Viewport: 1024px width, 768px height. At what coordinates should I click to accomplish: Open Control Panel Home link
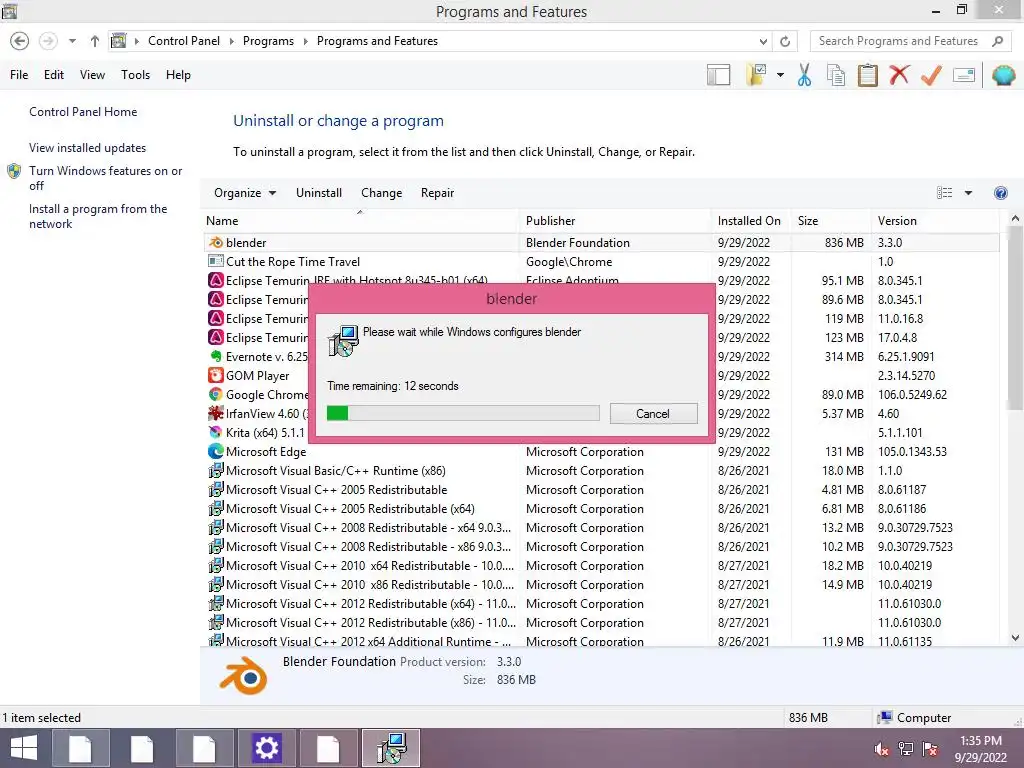coord(83,112)
